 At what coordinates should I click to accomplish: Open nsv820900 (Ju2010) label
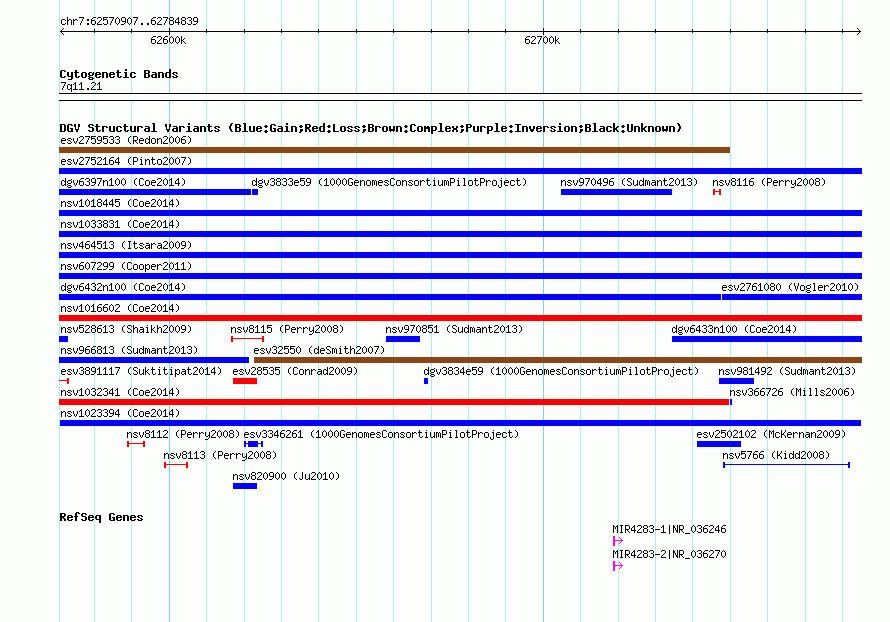(286, 476)
